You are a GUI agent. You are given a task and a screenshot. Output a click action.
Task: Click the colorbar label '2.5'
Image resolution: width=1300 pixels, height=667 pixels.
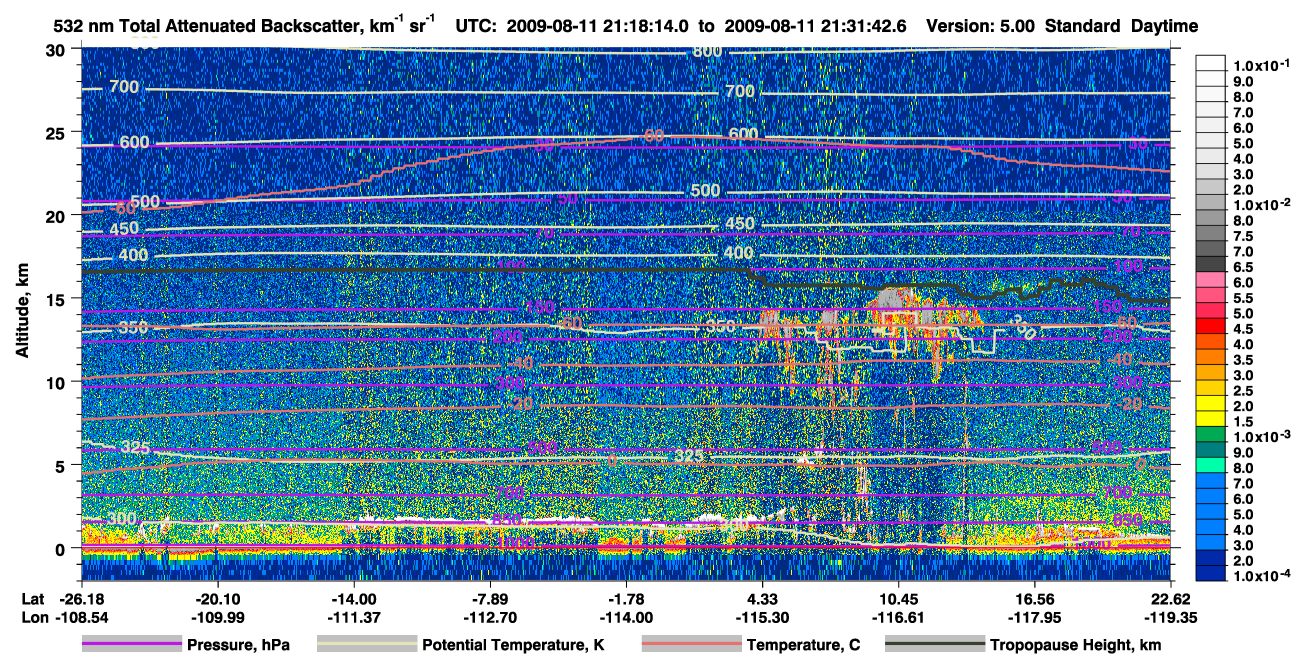coord(1244,391)
